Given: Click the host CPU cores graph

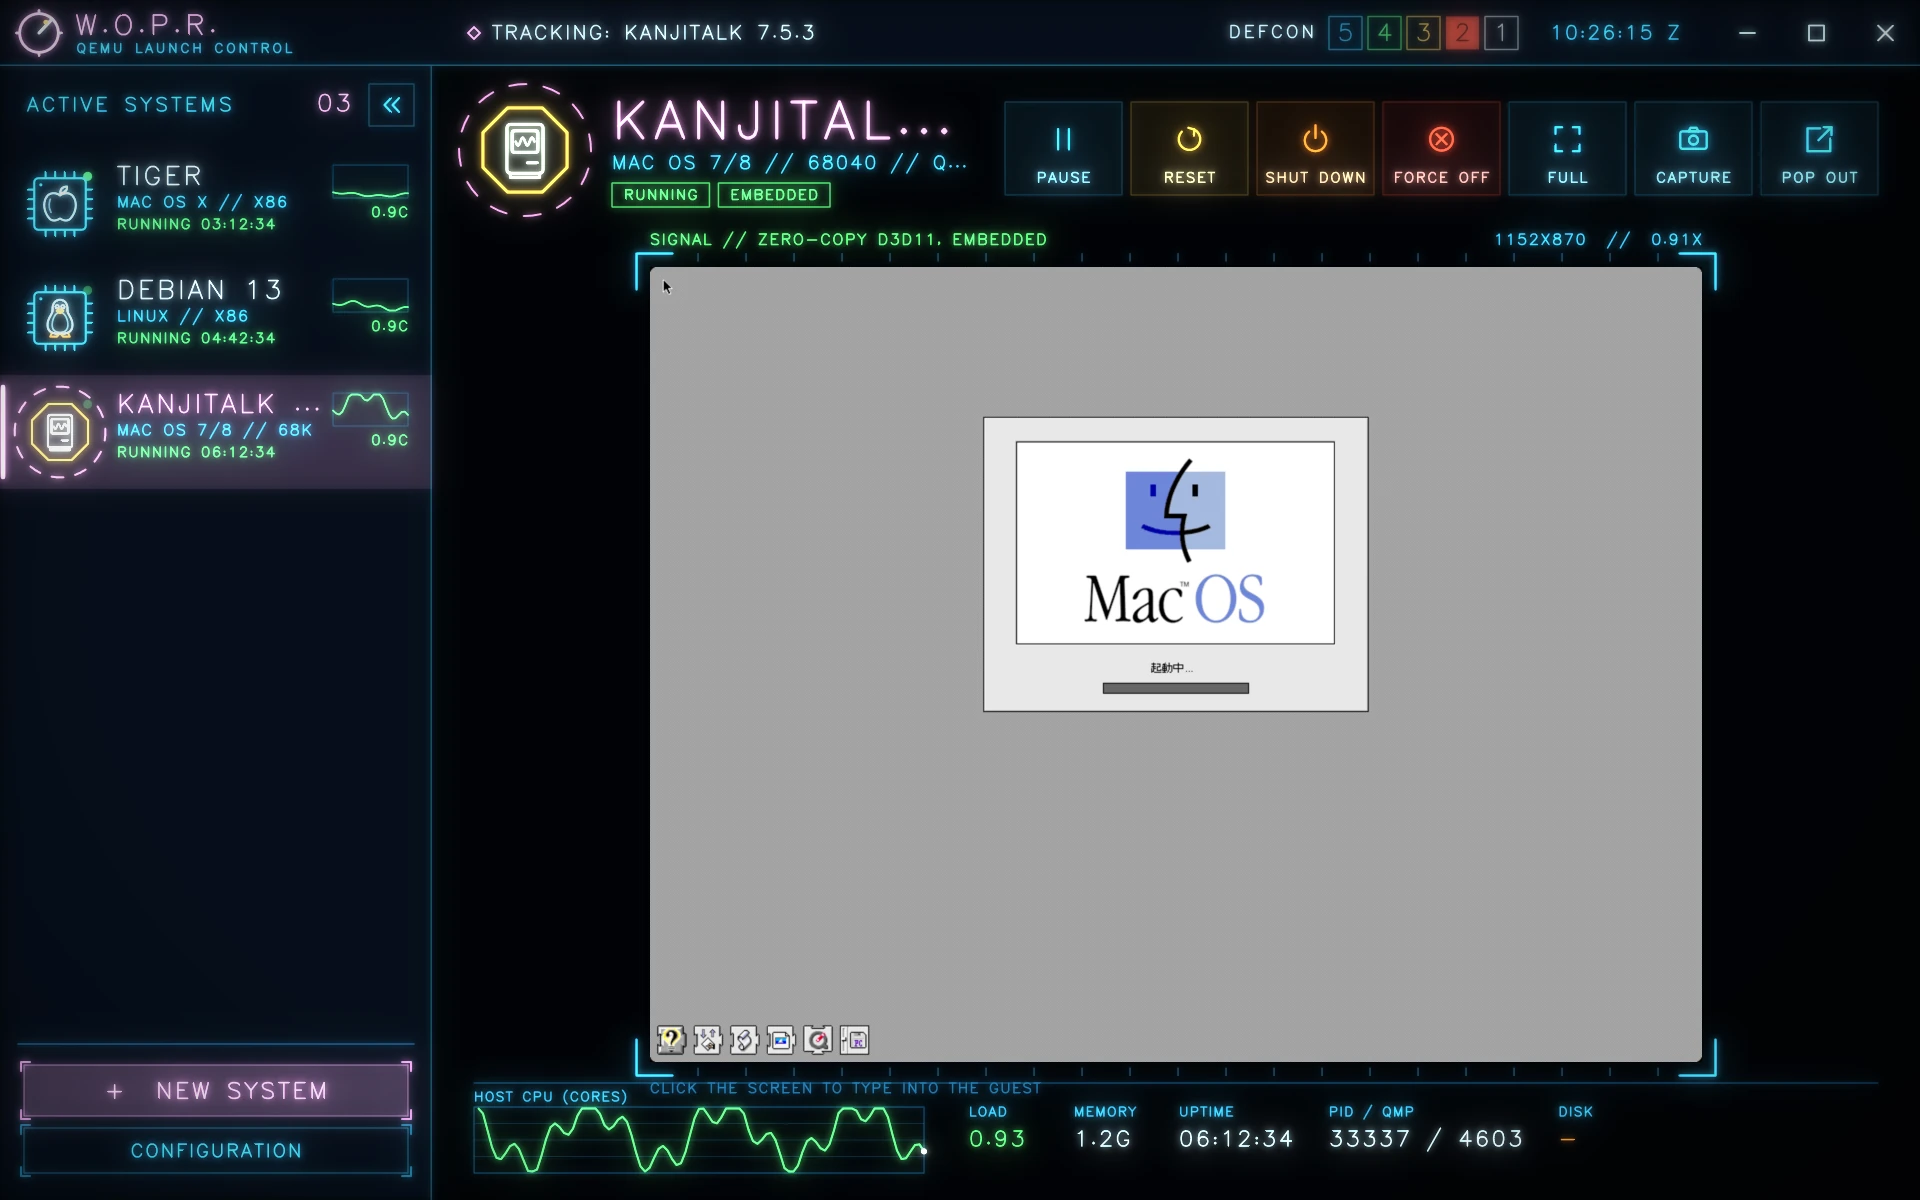Looking at the screenshot, I should coord(699,1140).
